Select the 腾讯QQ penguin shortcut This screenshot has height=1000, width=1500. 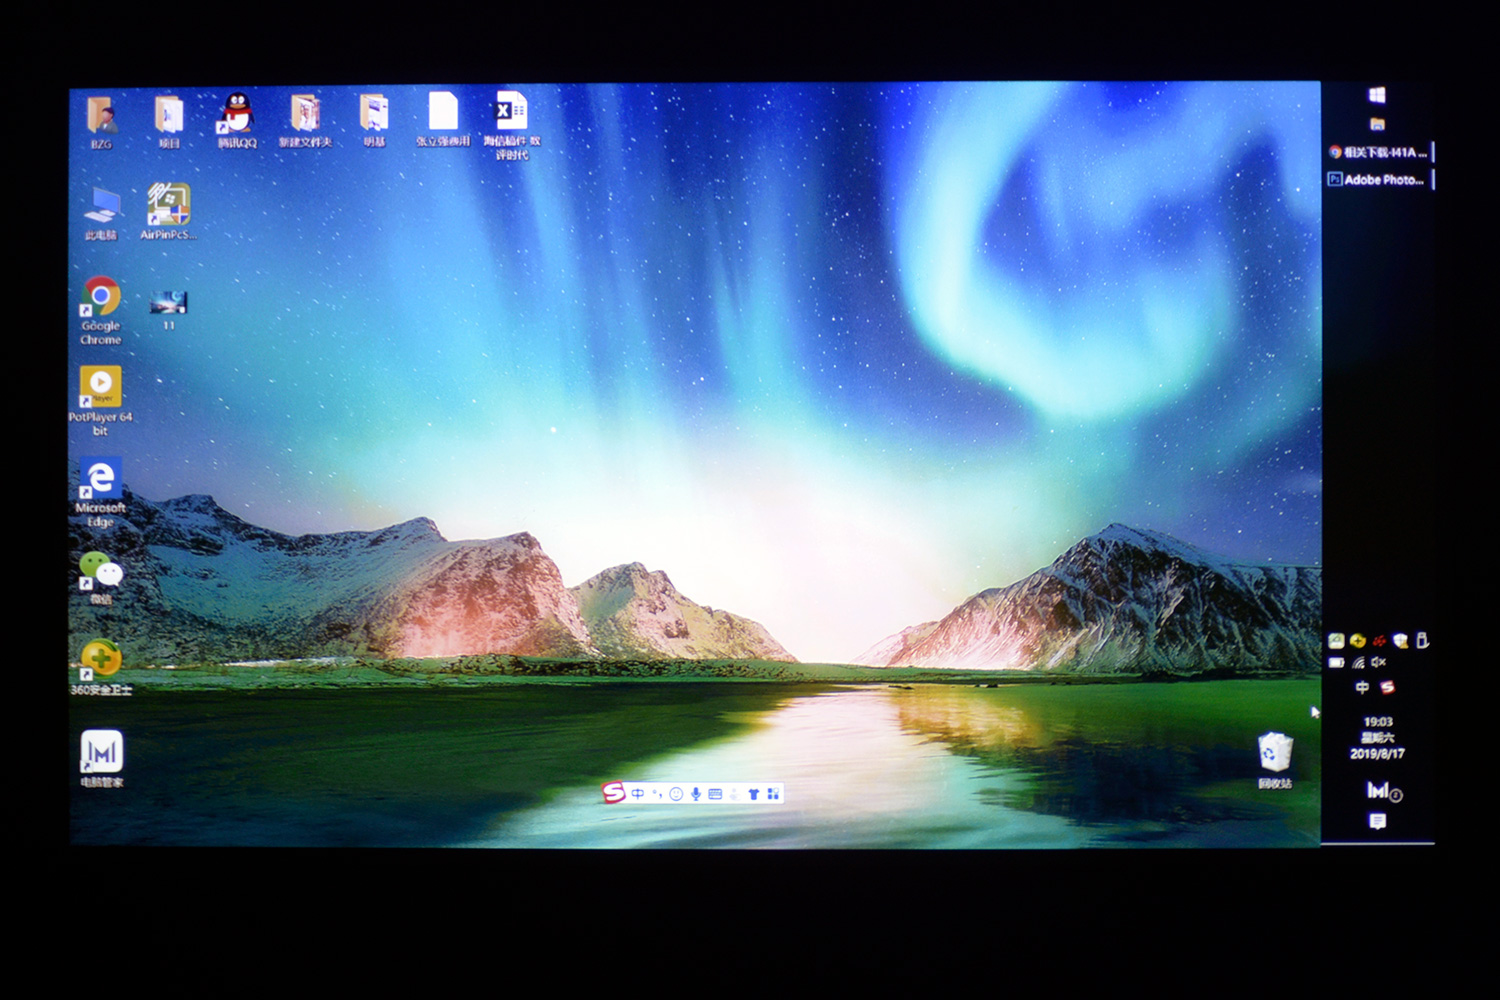tap(236, 114)
